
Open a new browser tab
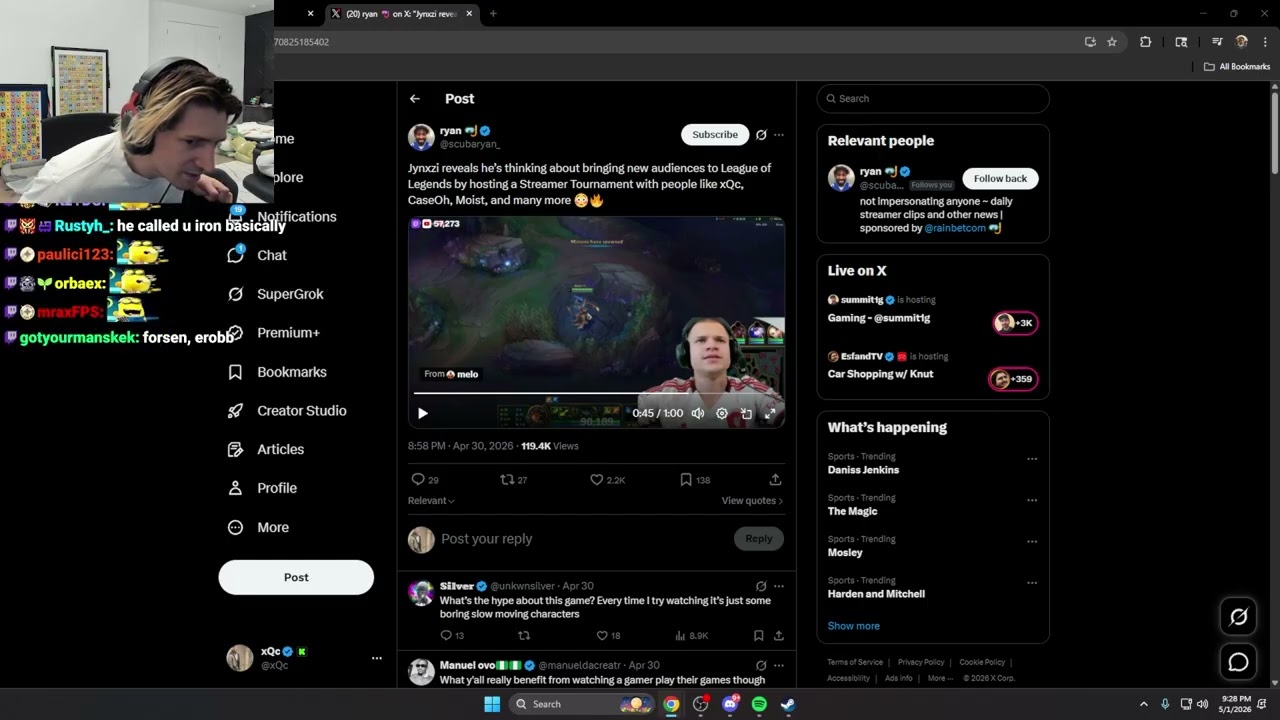point(493,14)
